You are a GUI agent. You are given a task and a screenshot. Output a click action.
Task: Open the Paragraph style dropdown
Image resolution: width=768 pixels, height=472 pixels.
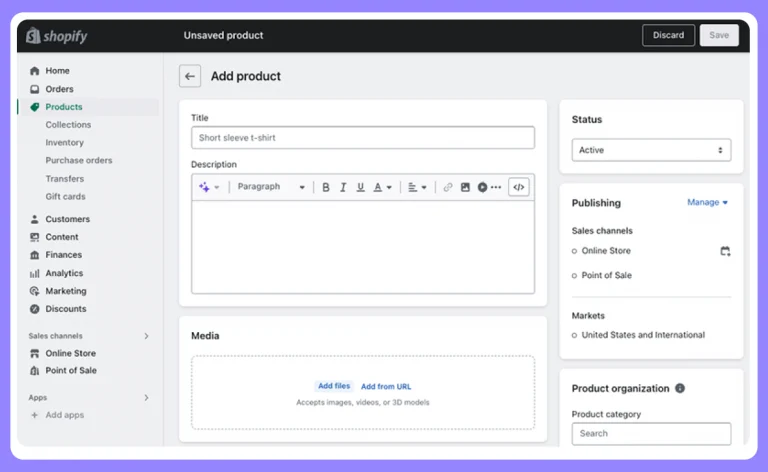tap(271, 187)
